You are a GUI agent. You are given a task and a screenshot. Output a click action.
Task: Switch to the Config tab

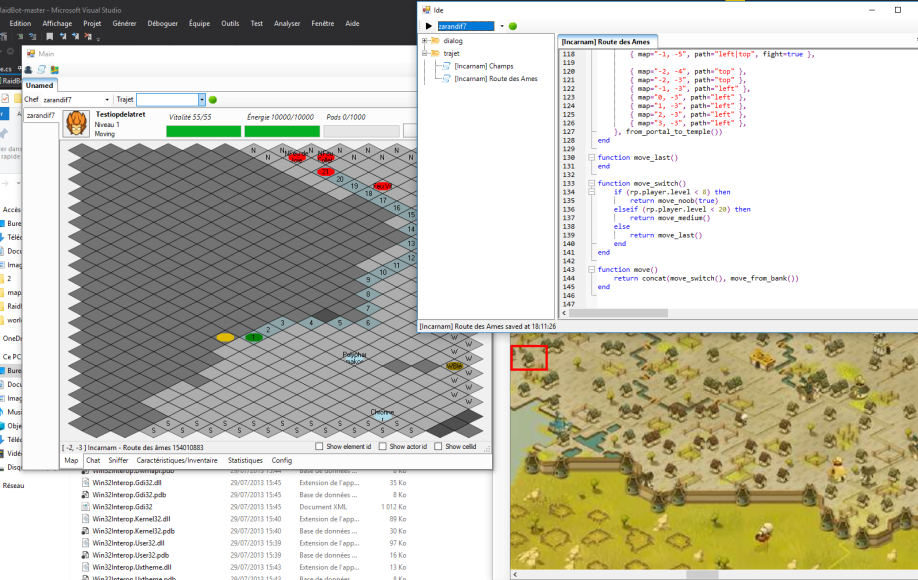click(282, 461)
